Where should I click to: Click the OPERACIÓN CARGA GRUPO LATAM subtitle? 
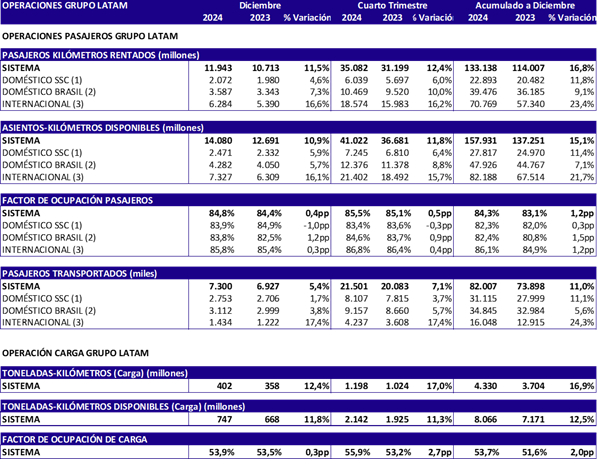[75, 353]
